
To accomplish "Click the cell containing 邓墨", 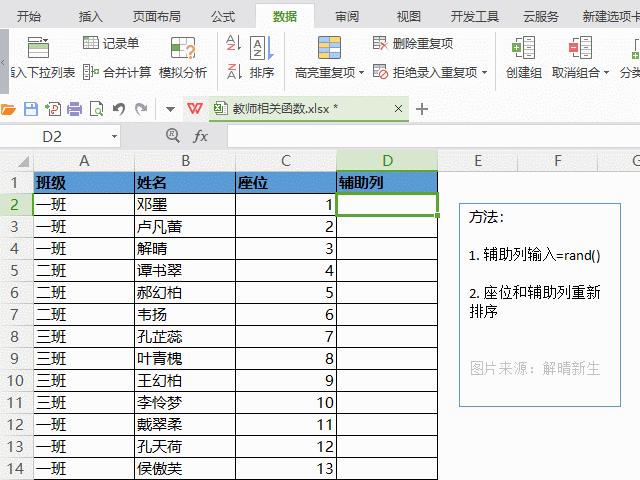I will (x=185, y=204).
